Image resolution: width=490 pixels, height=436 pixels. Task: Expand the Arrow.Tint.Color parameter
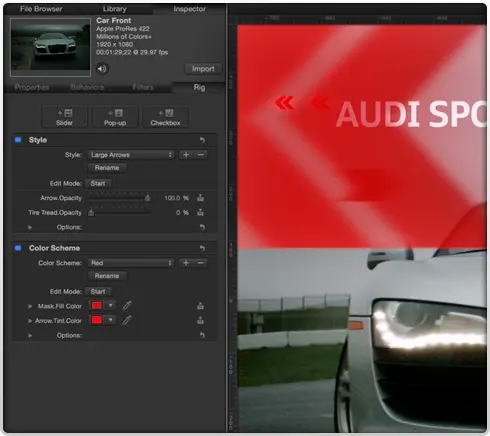coord(30,321)
